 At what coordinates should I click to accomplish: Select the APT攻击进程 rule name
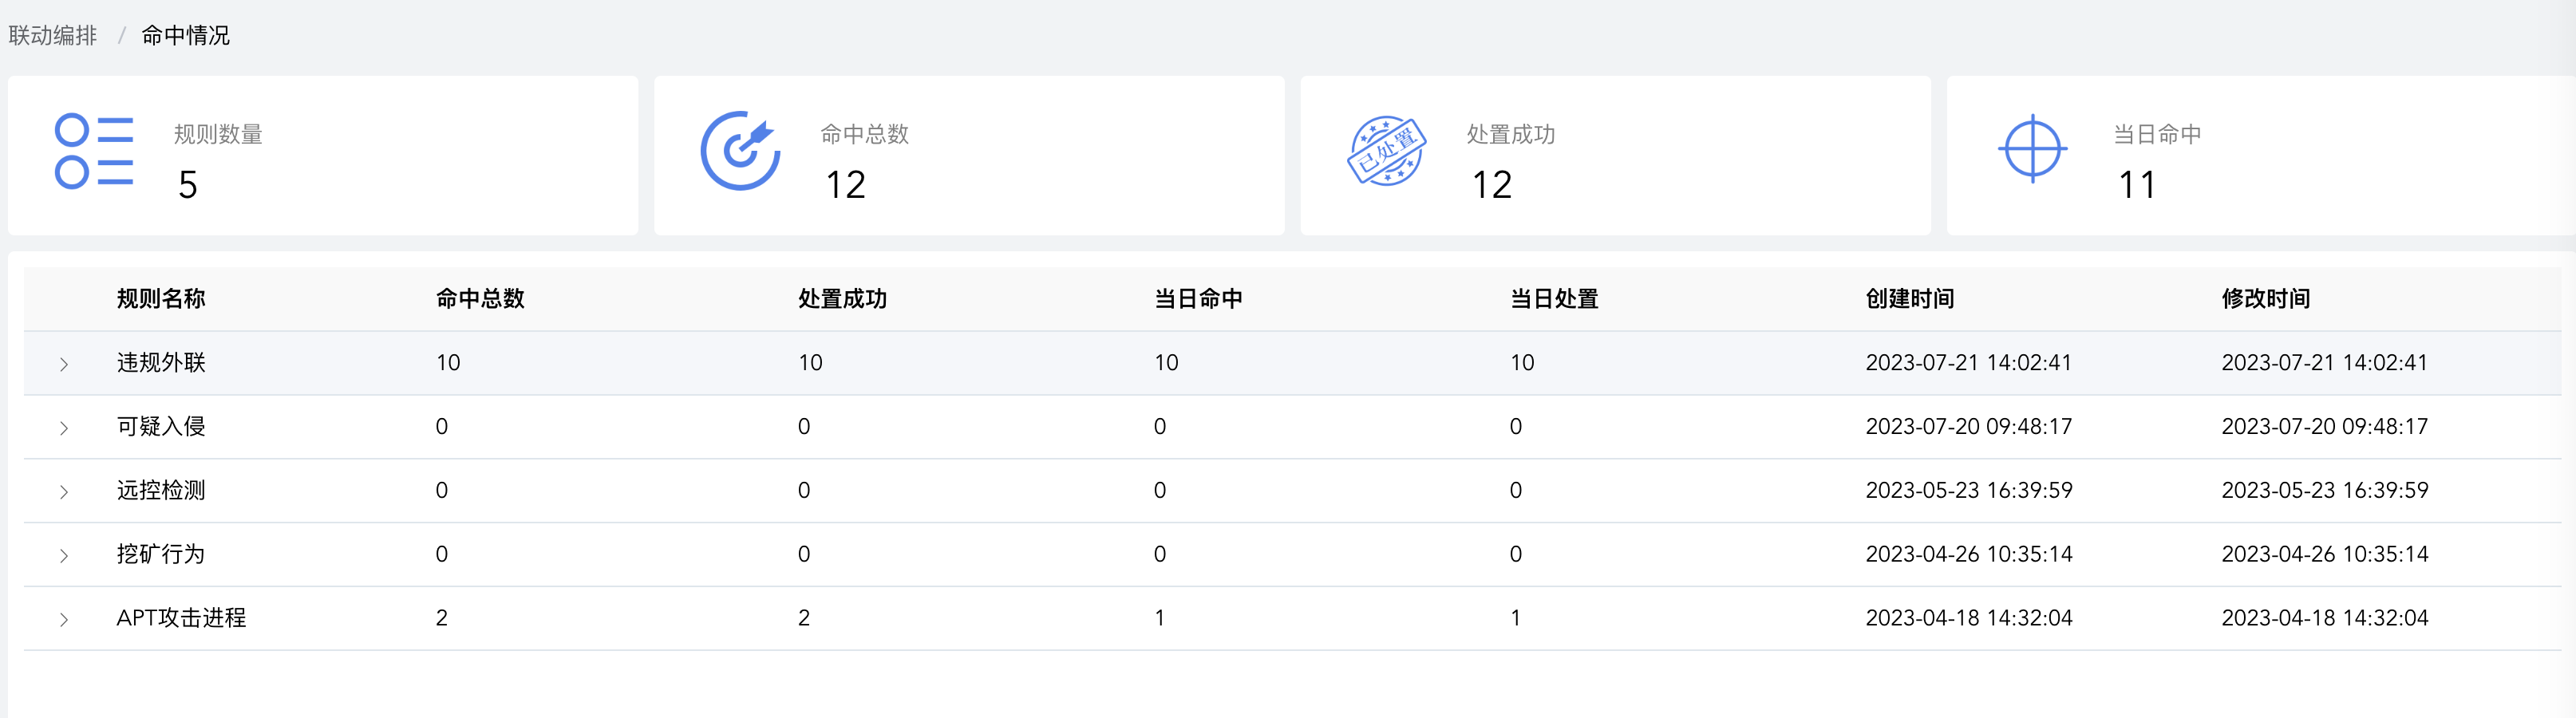click(181, 618)
